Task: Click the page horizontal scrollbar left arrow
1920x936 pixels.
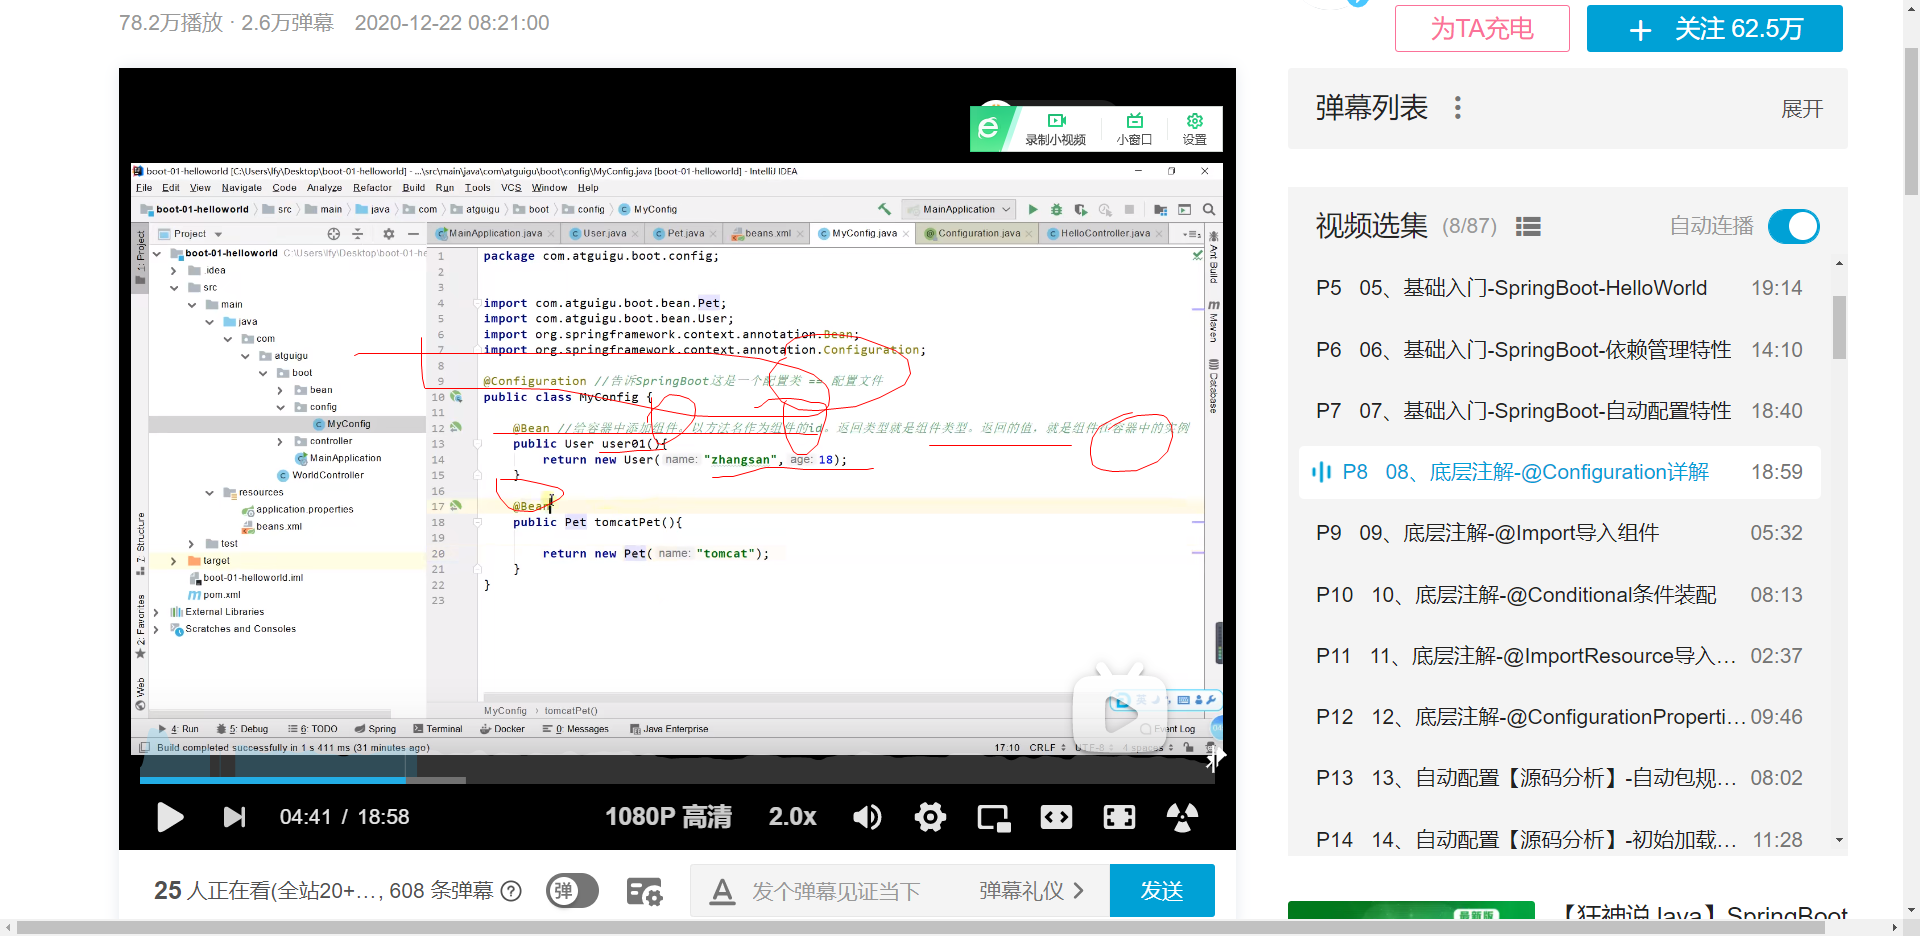Action: 8,927
